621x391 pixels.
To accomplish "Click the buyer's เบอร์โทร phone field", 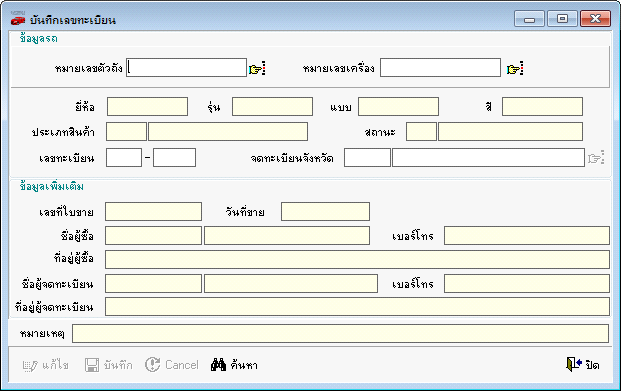I will (527, 236).
